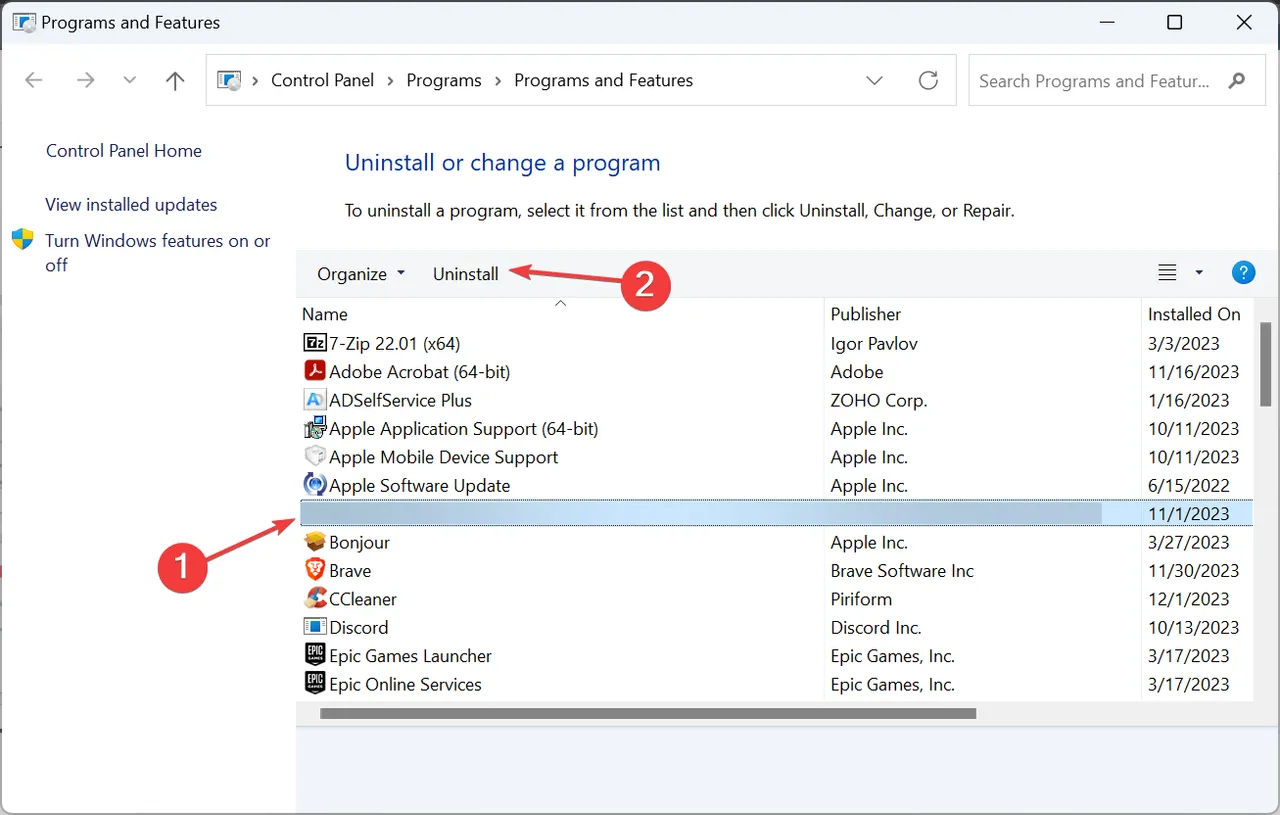Select 'Apple Mobile Device Support' name

point(444,457)
